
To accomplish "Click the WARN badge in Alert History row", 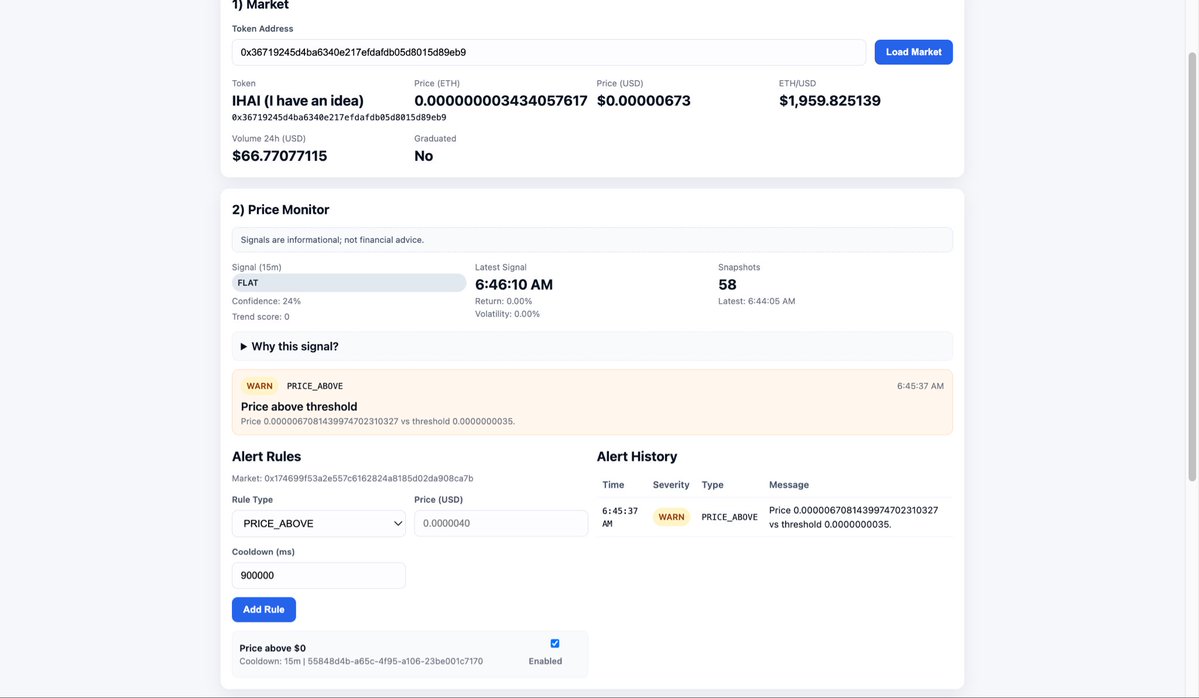I will (x=671, y=517).
